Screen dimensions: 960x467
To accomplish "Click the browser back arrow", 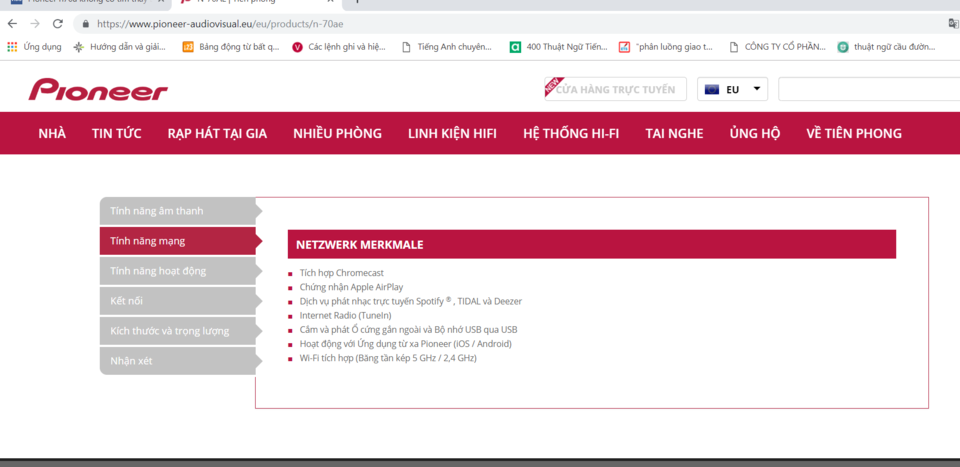I will tap(12, 24).
